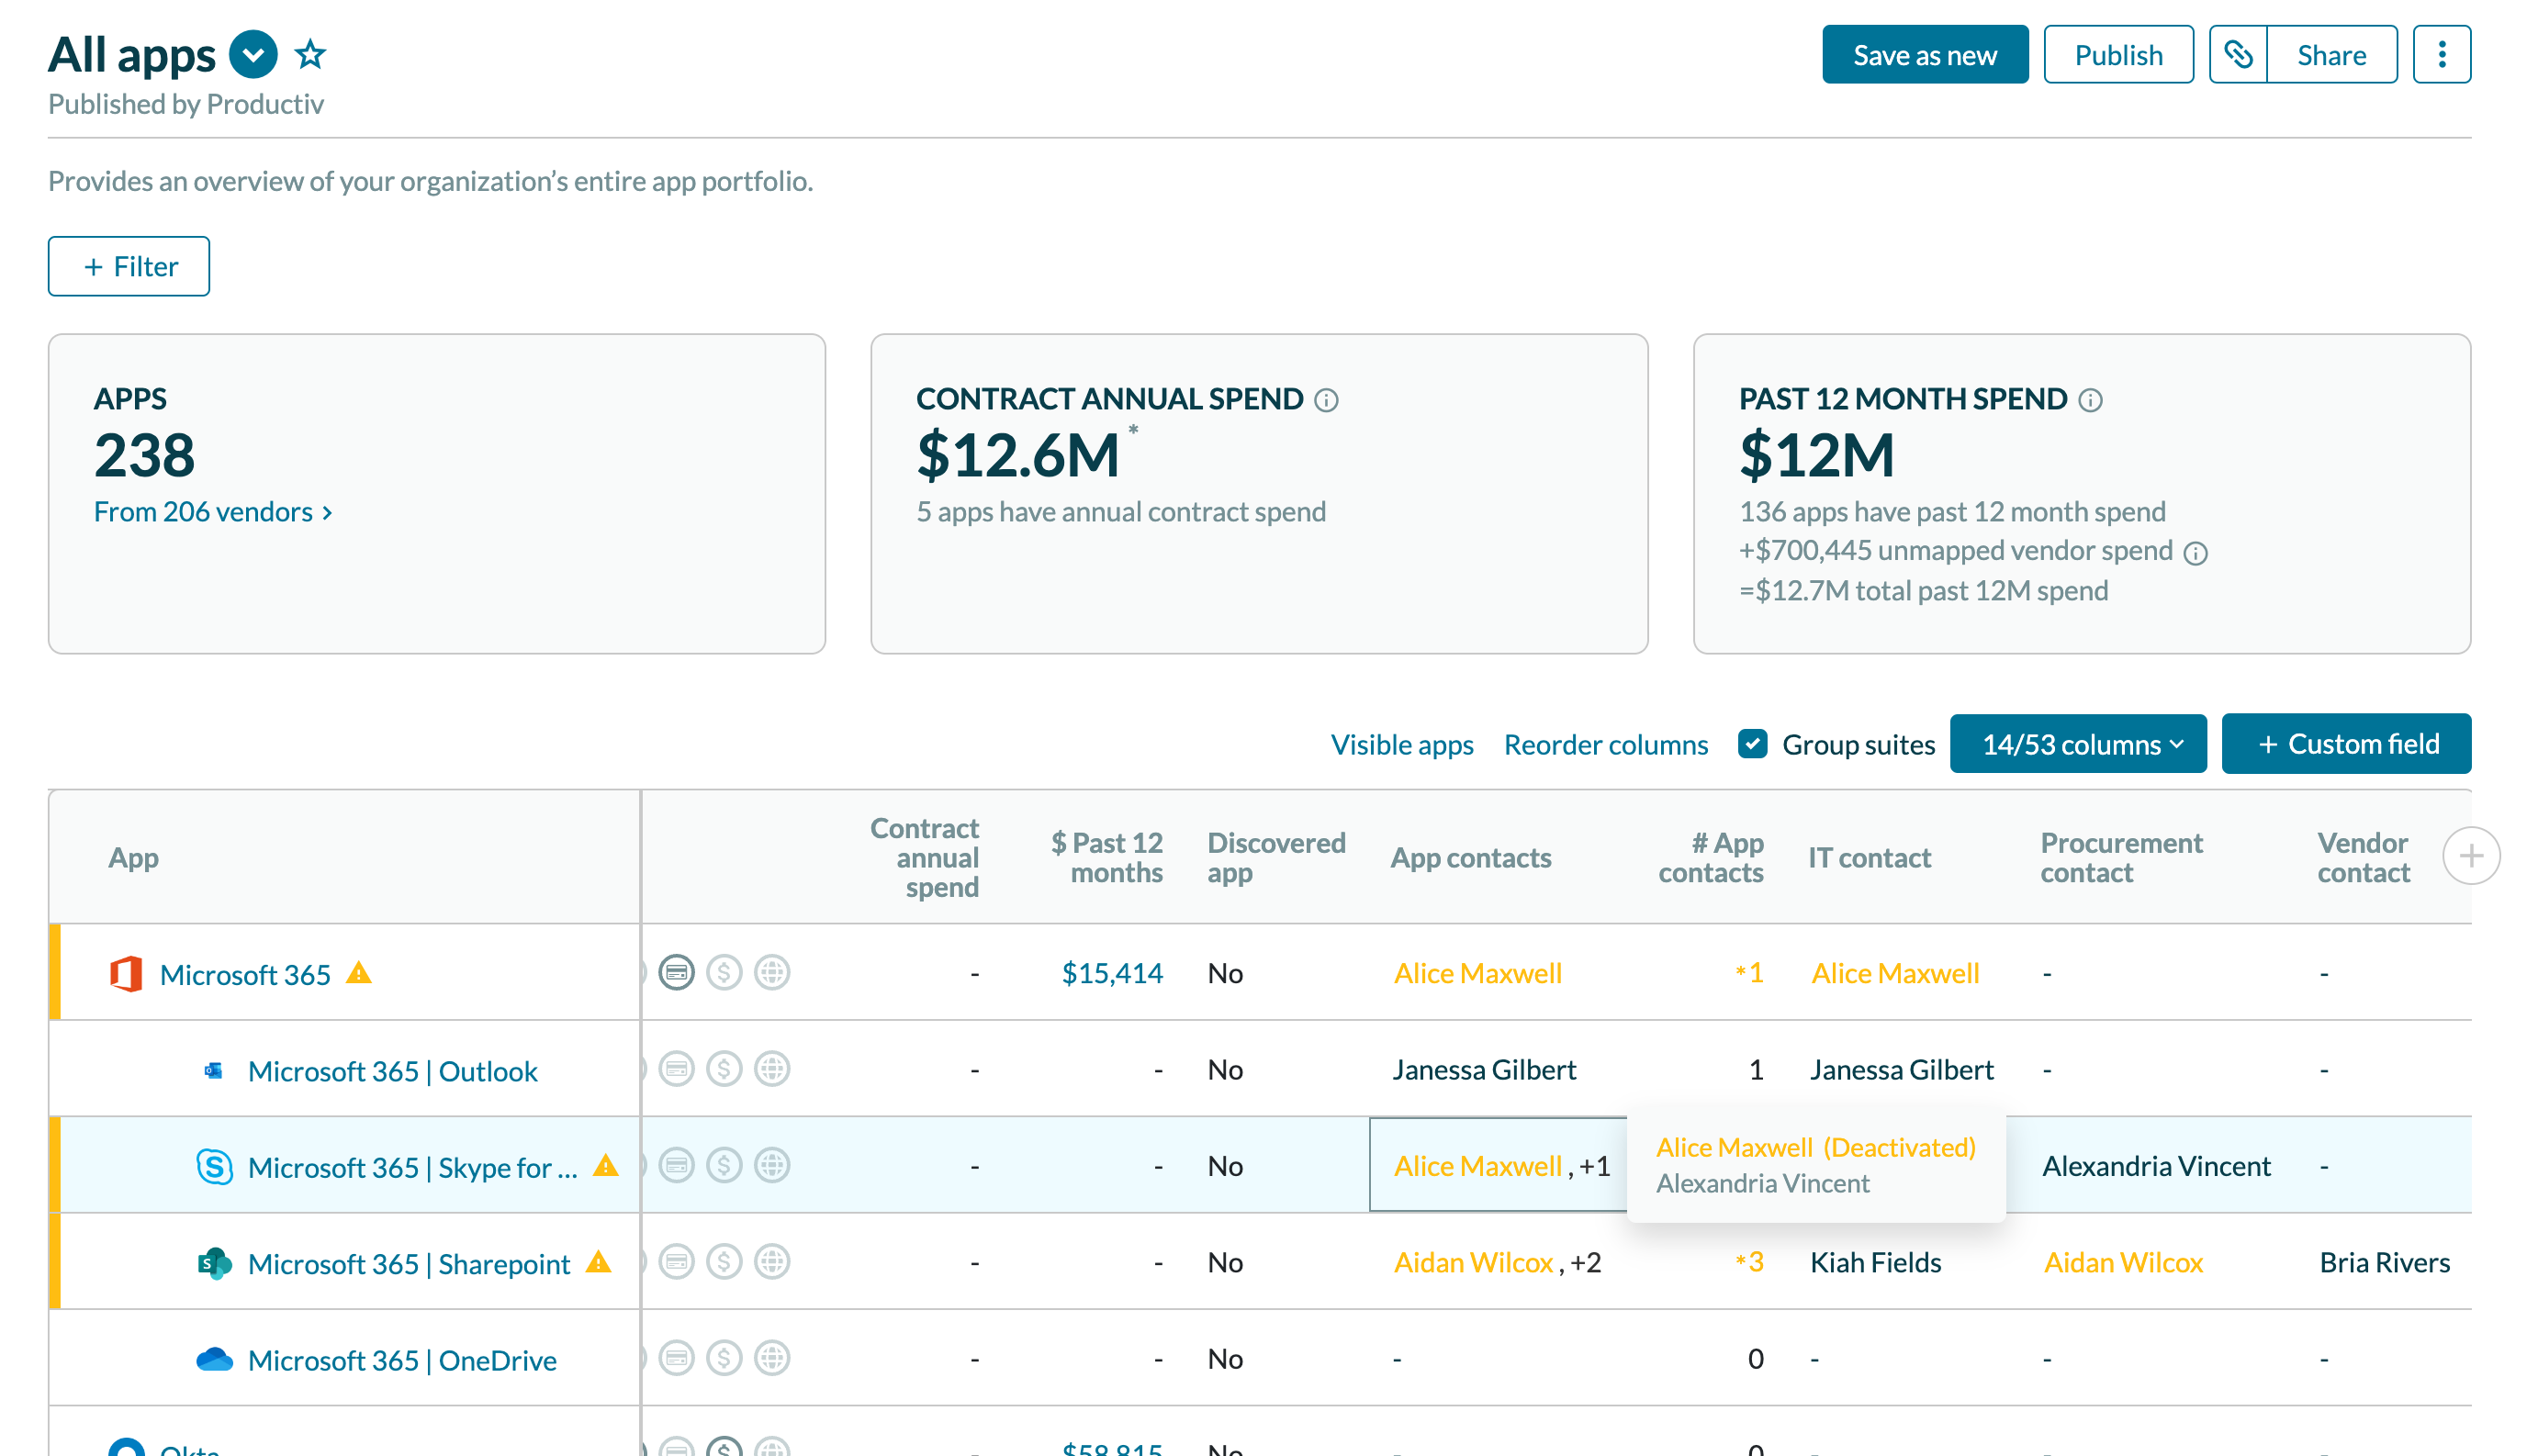2538x1456 pixels.
Task: Click dollar spend icon in Microsoft 365 row
Action: pos(724,972)
